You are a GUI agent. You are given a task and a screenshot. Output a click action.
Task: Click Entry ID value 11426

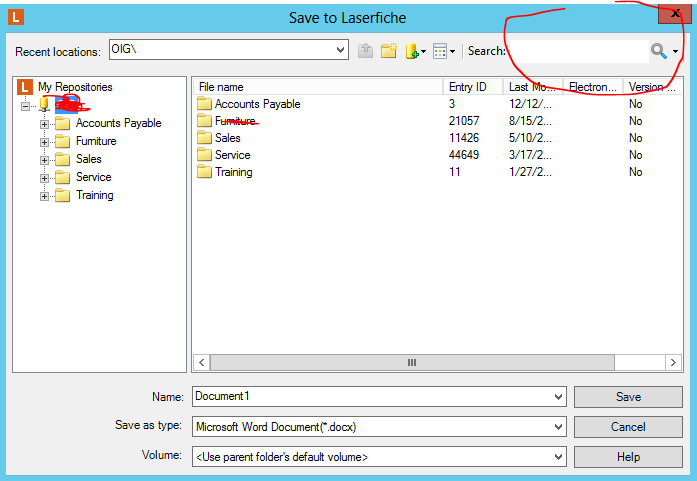(464, 138)
